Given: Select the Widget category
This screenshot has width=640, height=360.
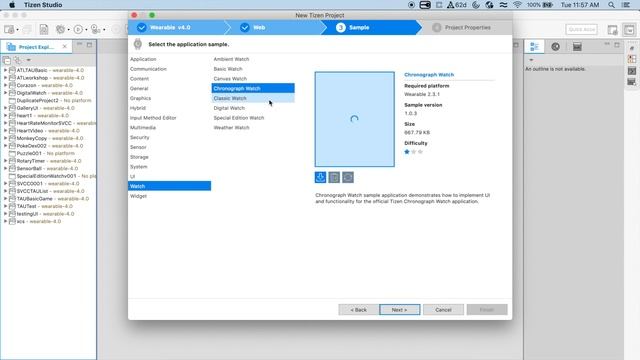Looking at the screenshot, I should coord(169,196).
